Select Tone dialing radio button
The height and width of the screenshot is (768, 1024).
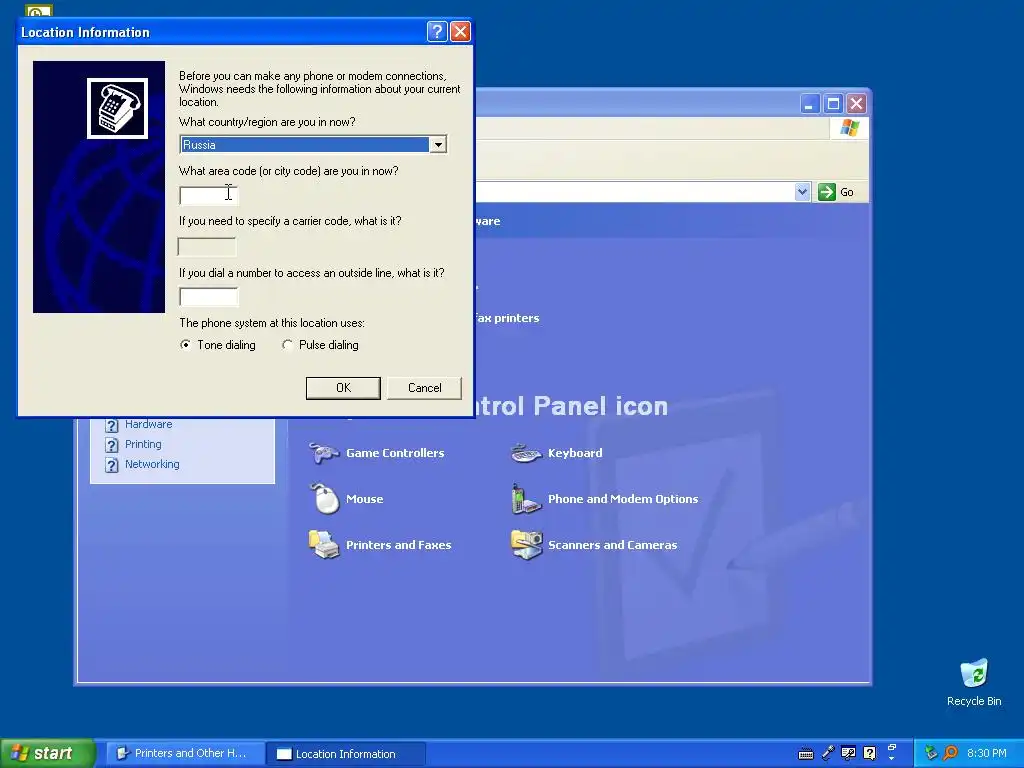[185, 345]
